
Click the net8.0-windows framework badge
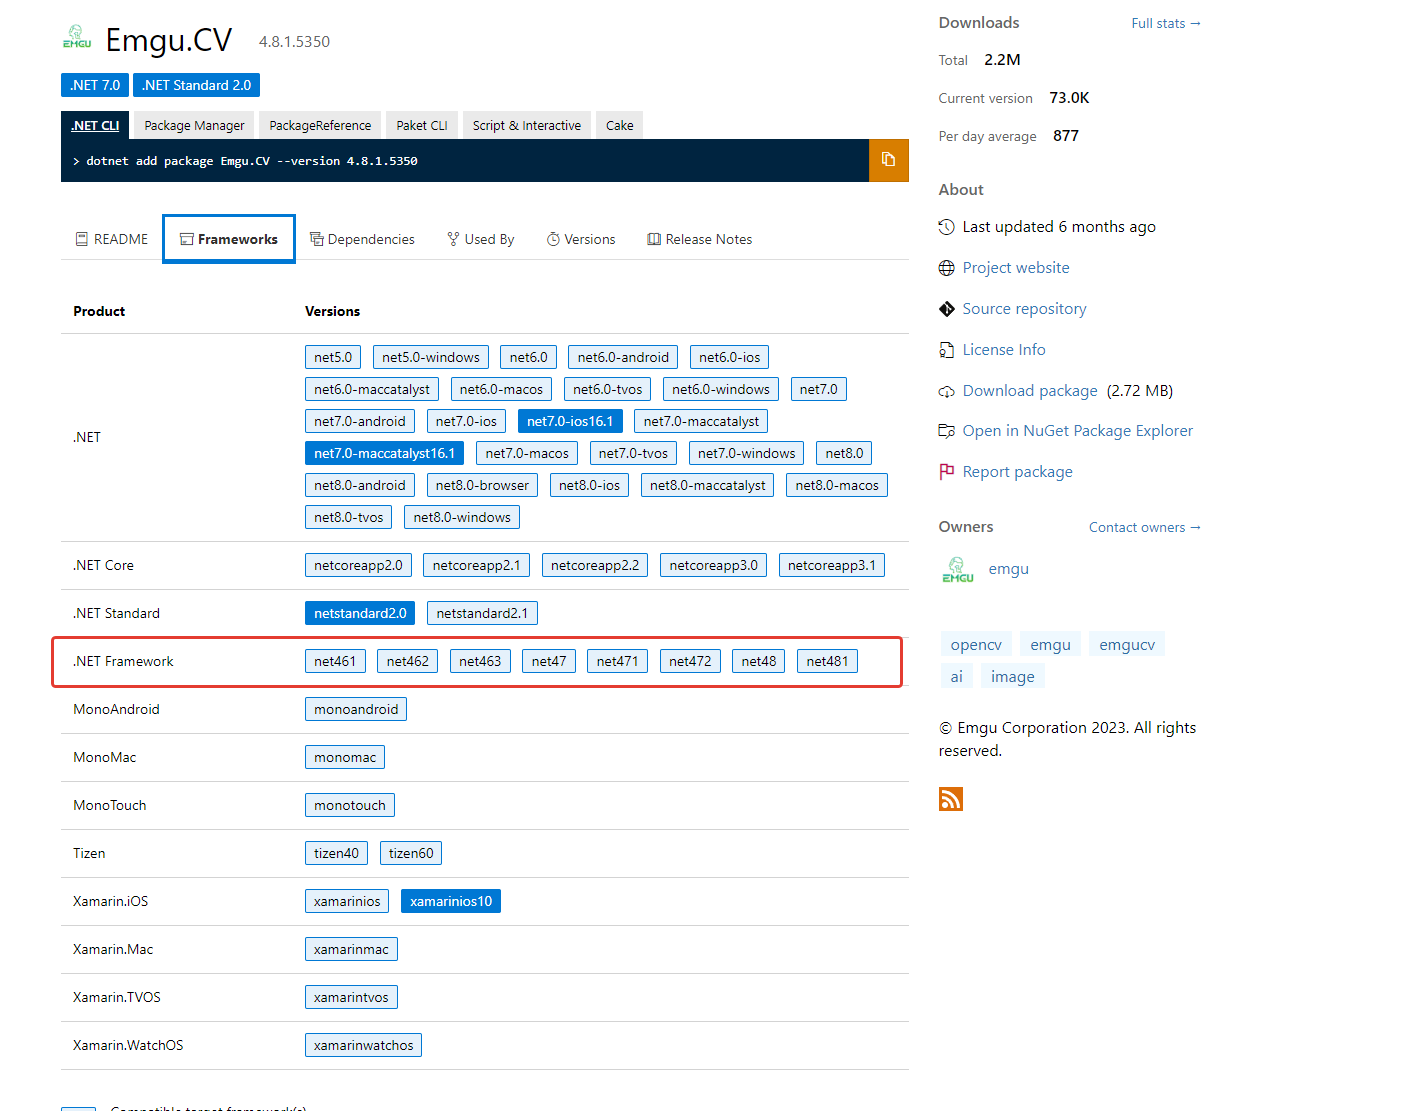click(462, 517)
